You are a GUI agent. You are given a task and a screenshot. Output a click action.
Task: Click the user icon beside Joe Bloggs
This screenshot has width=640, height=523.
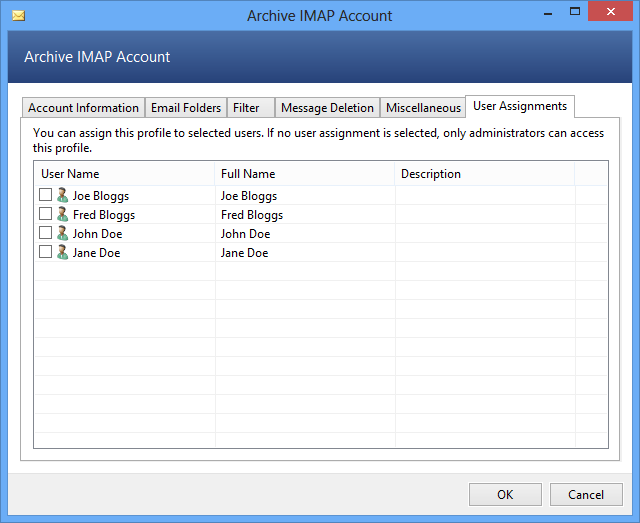[62, 196]
